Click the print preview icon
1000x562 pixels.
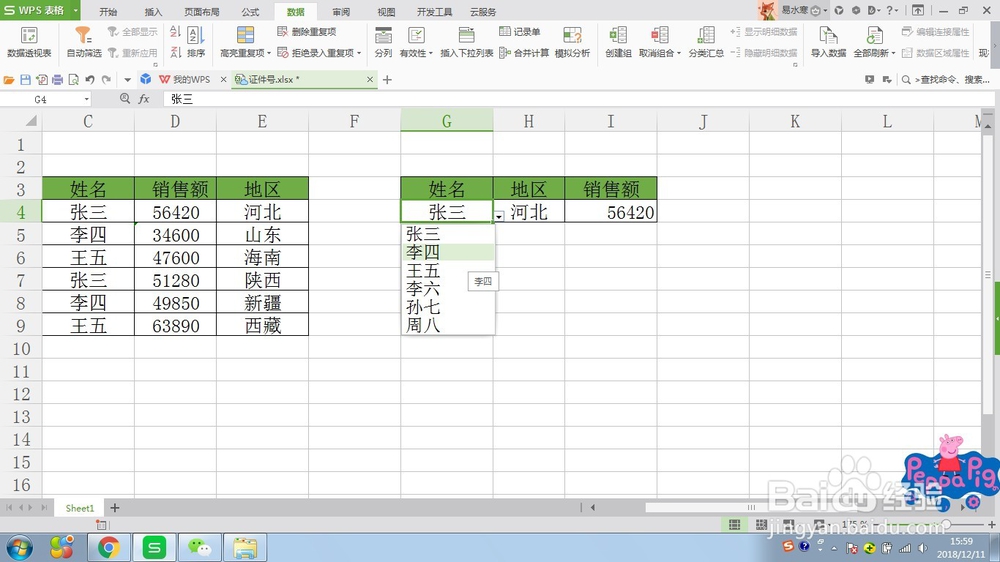(73, 80)
